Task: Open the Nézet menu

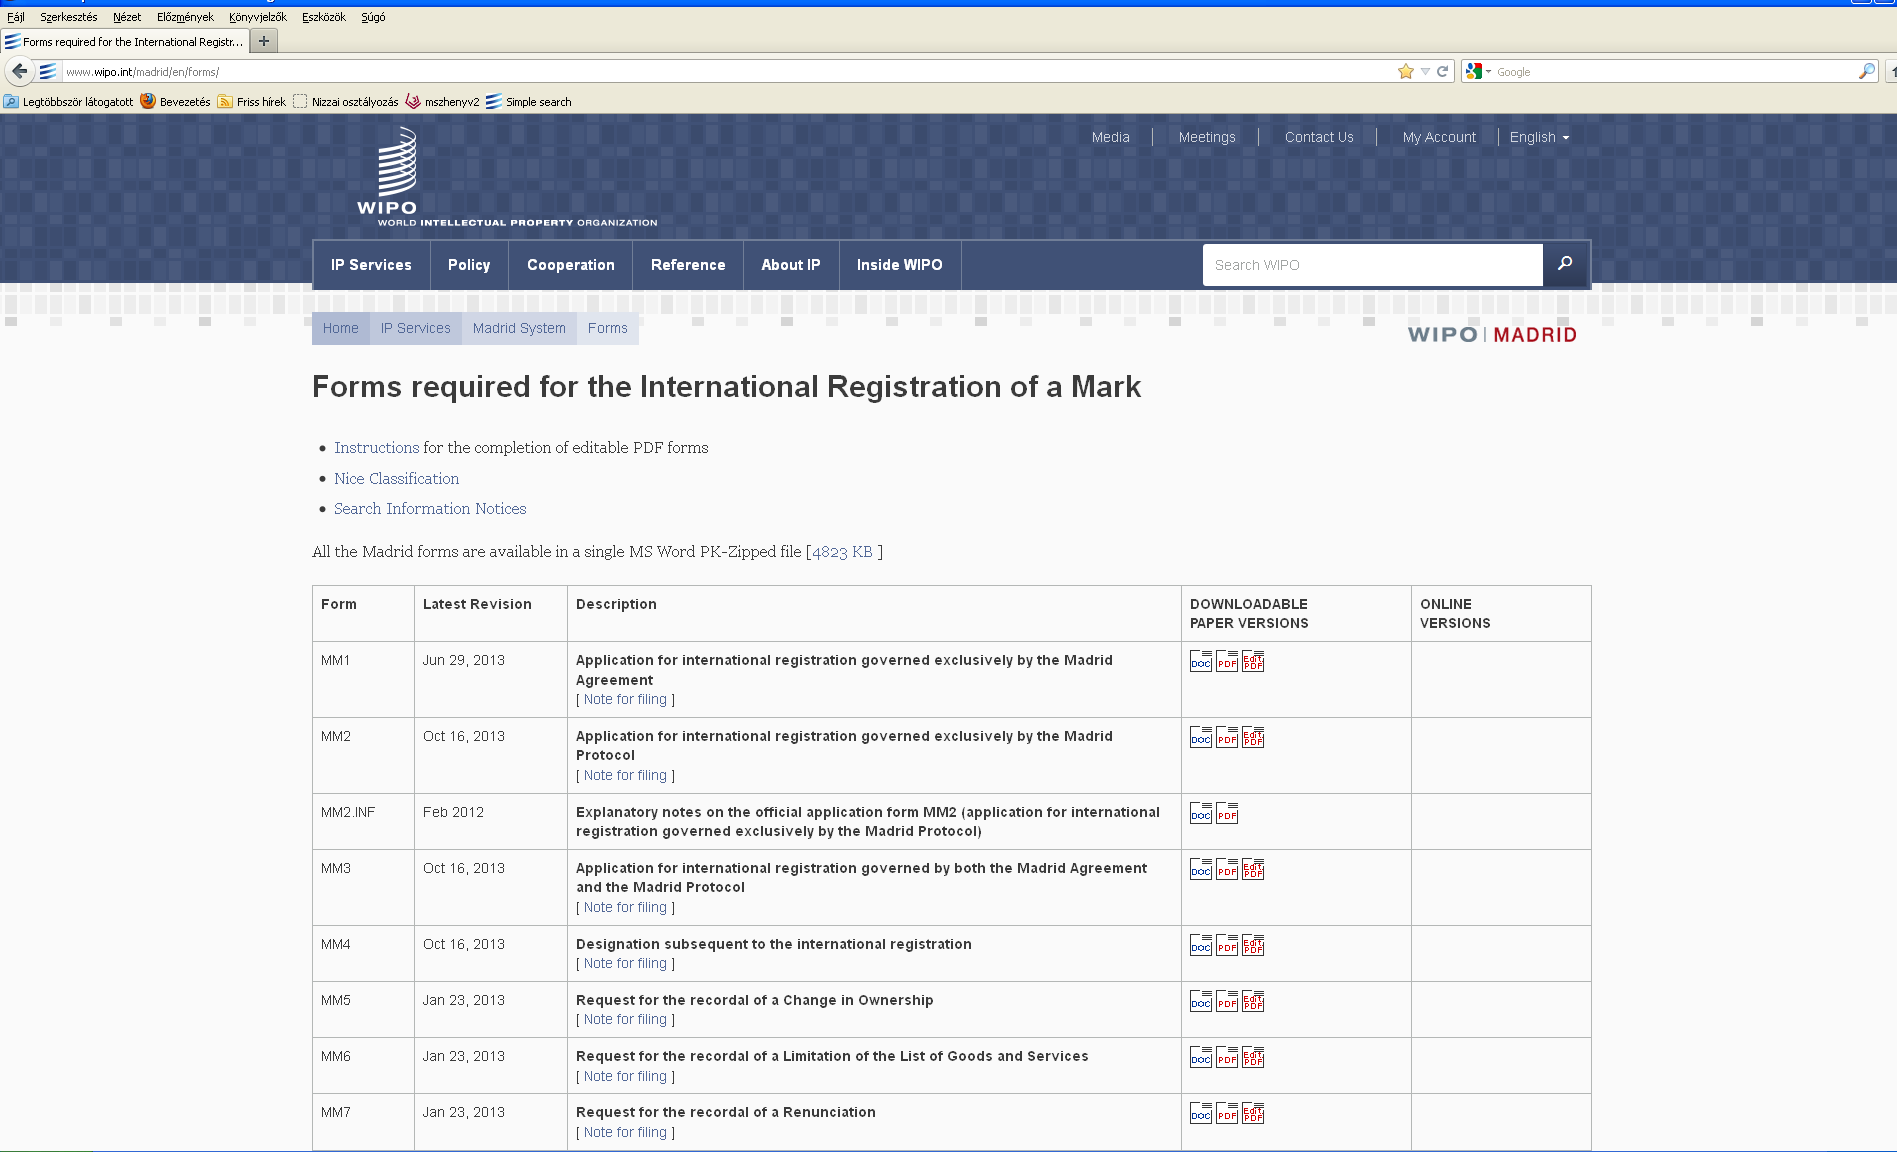Action: pyautogui.click(x=127, y=17)
